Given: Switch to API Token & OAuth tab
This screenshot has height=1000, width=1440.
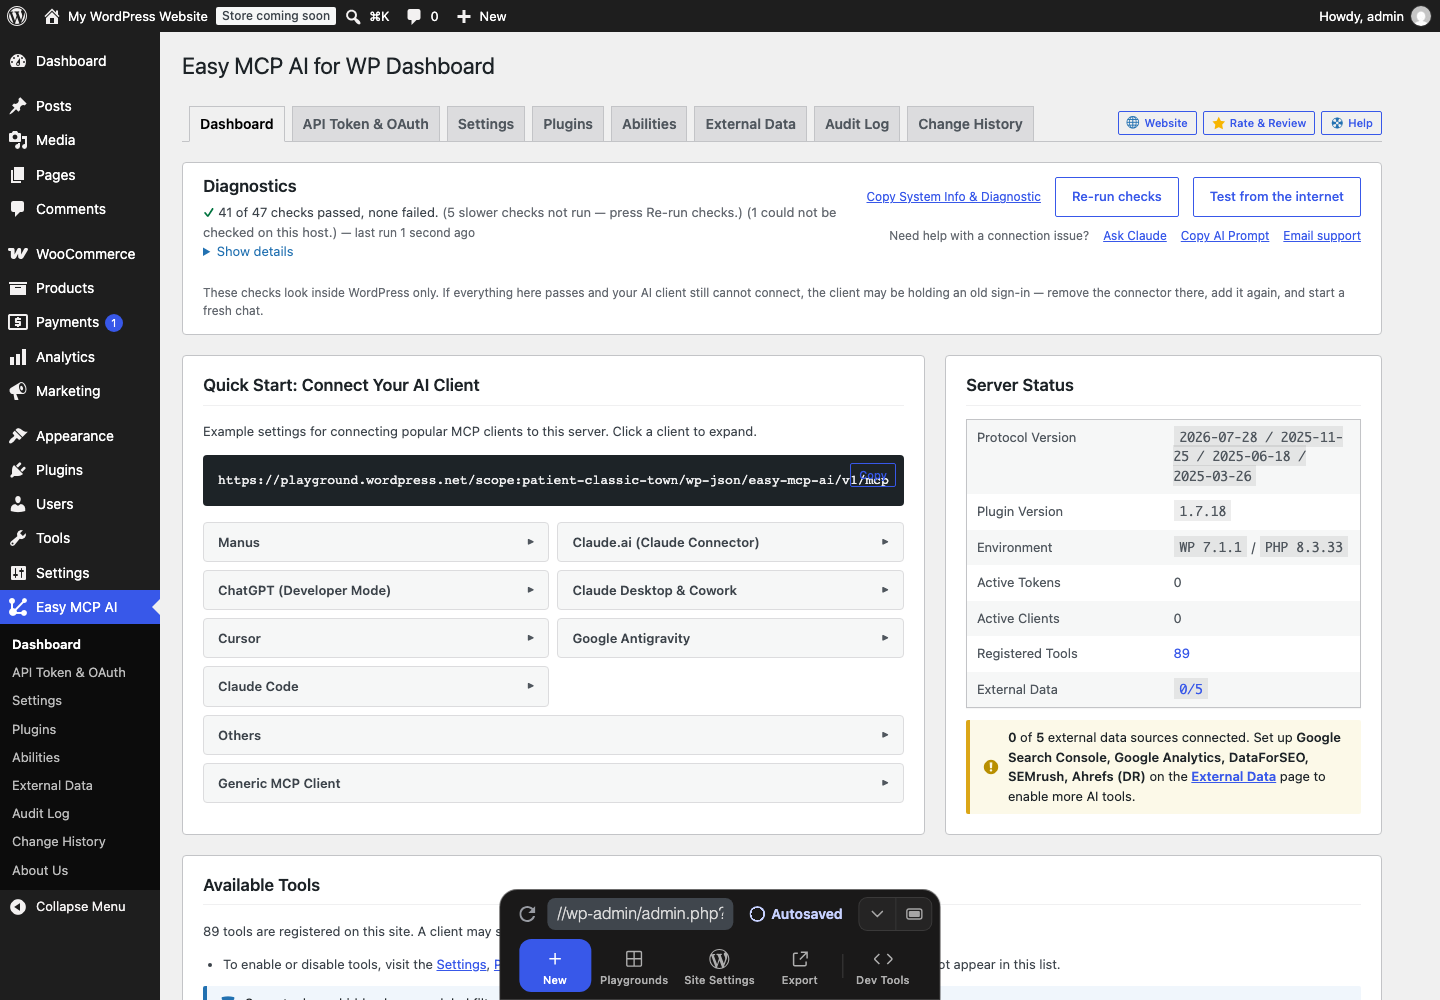Looking at the screenshot, I should 366,124.
